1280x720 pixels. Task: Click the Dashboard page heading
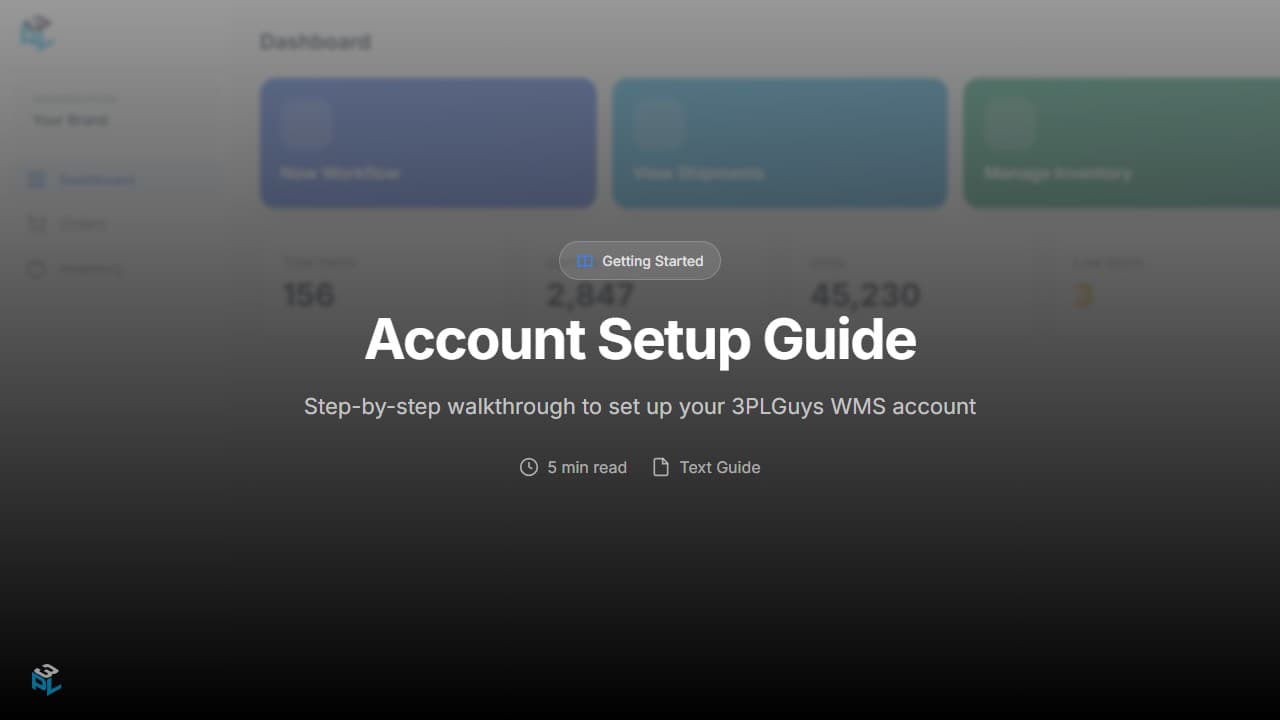[315, 42]
